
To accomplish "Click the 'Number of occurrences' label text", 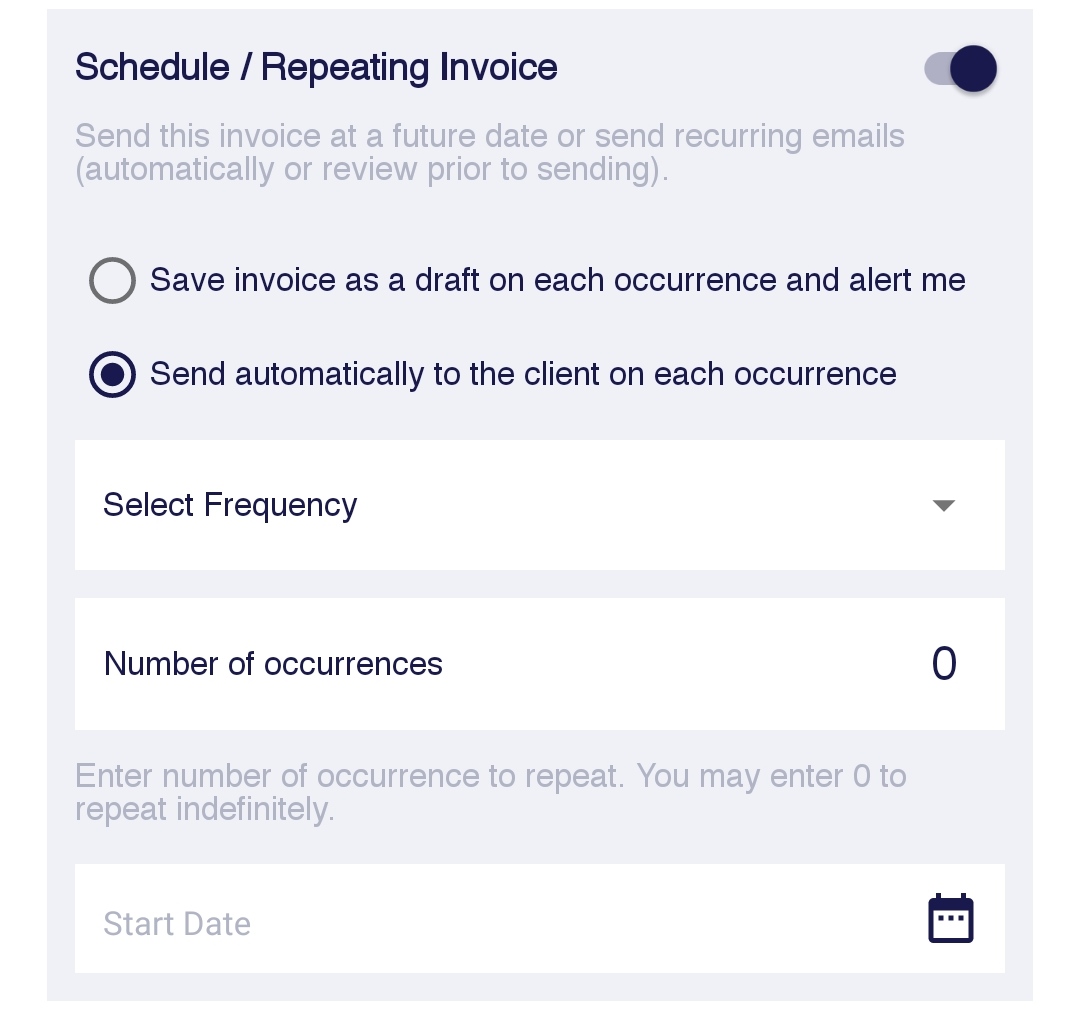I will coord(273,664).
